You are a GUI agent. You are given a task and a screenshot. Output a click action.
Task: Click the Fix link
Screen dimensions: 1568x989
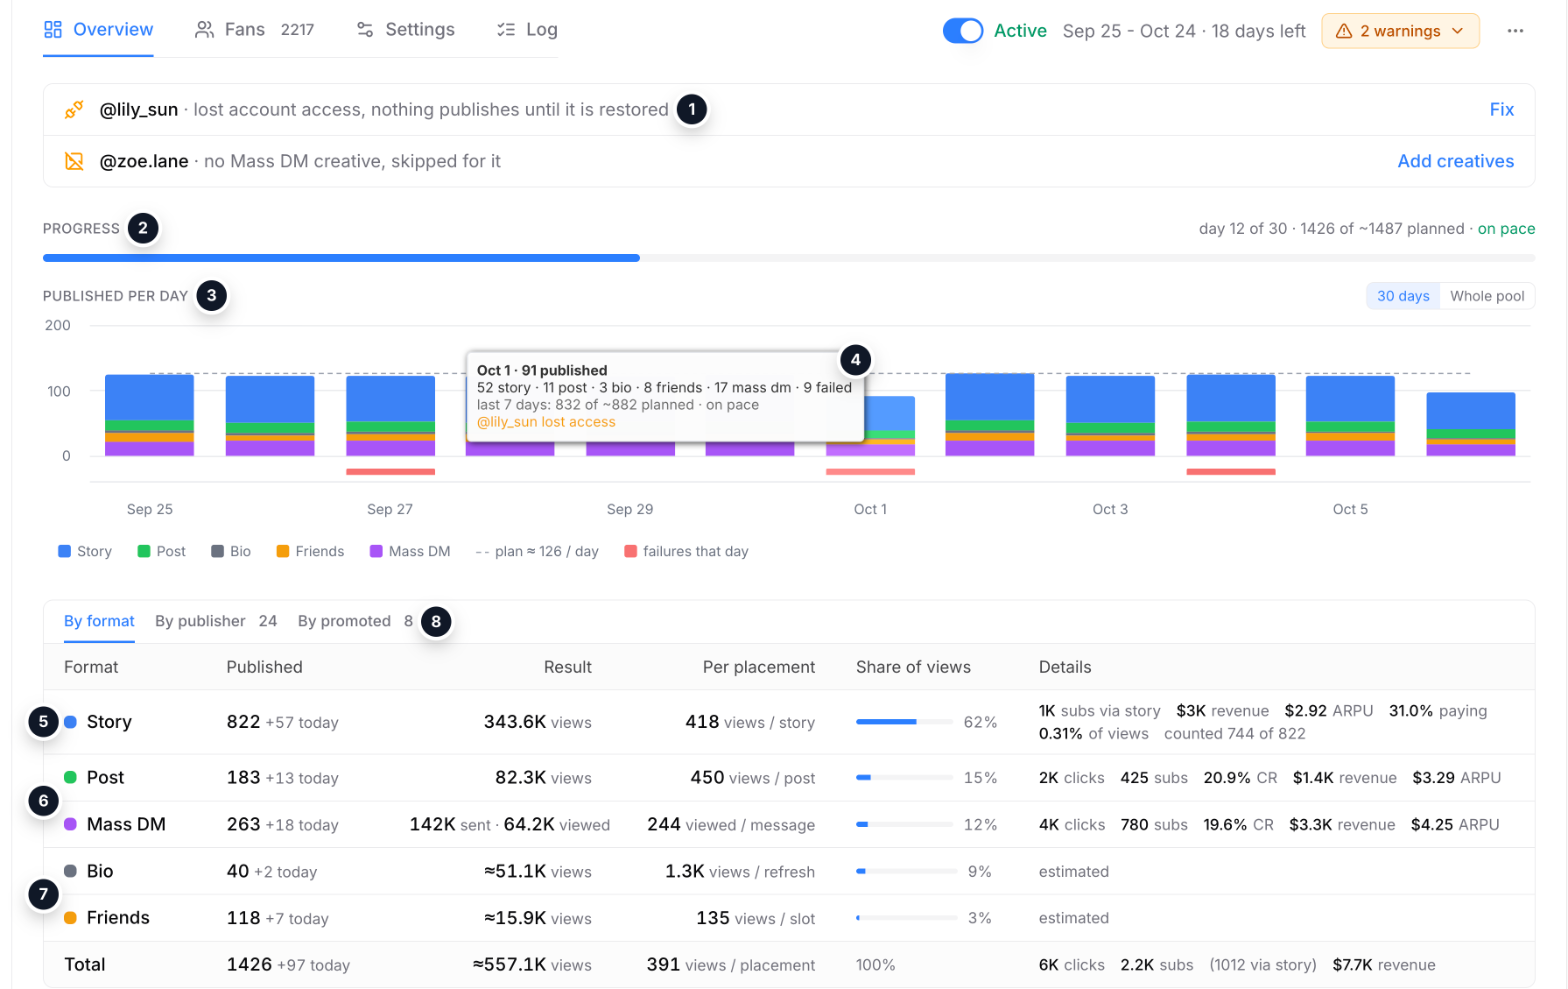pyautogui.click(x=1501, y=110)
